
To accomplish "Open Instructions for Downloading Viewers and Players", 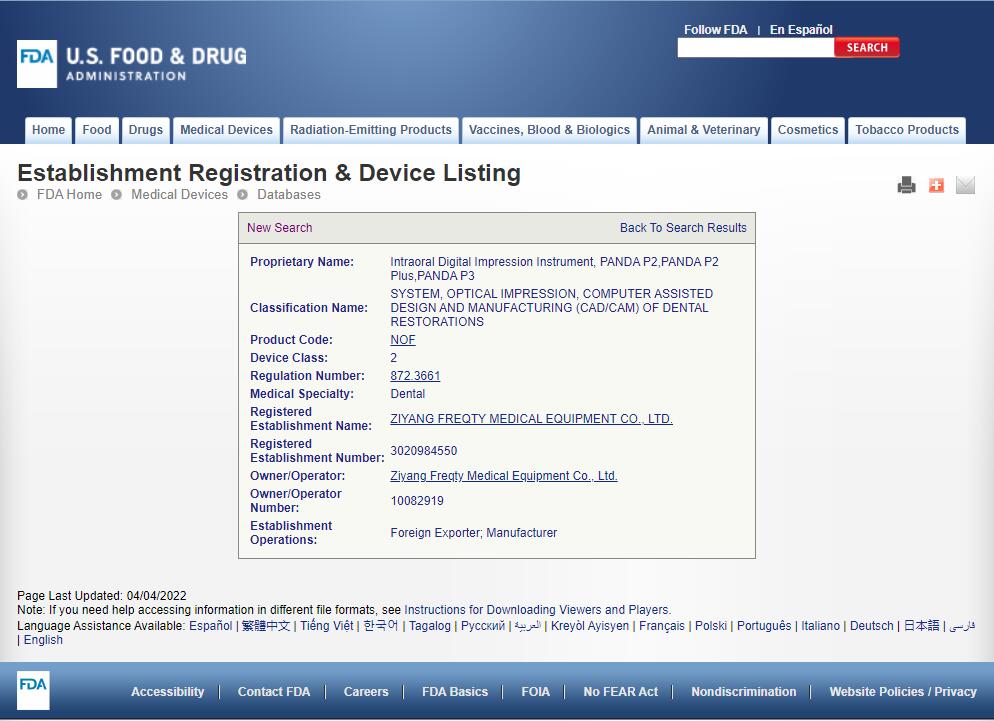I will [537, 610].
